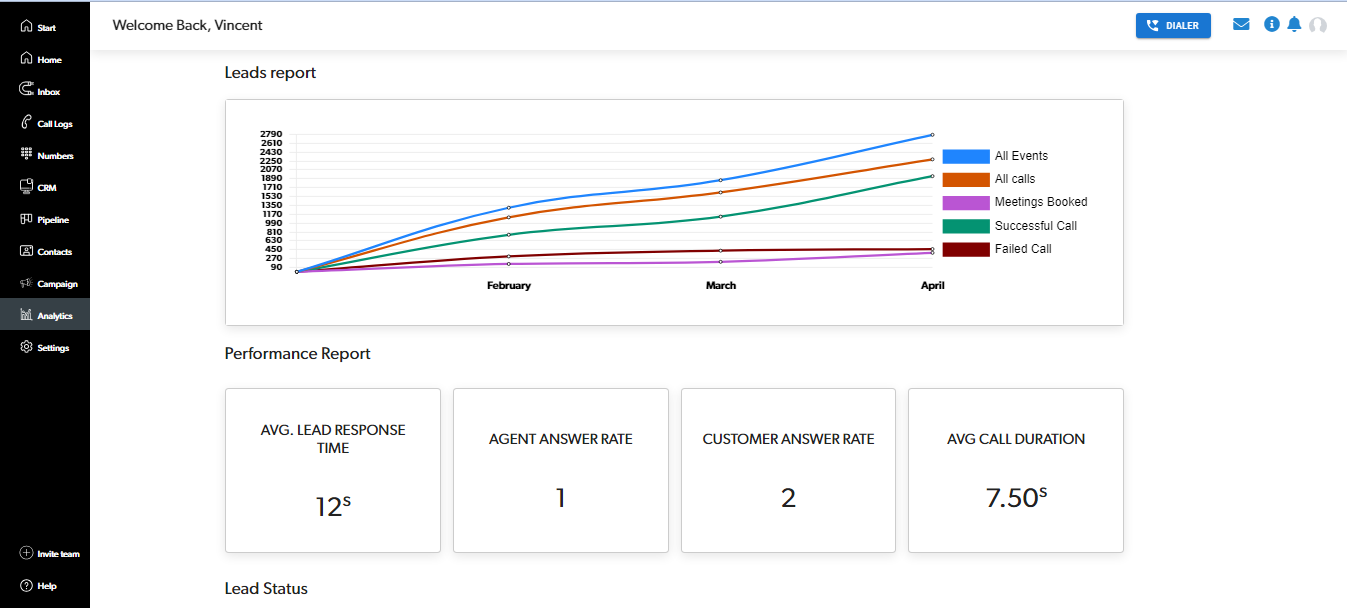Toggle Failed Call legend entry

1022,249
